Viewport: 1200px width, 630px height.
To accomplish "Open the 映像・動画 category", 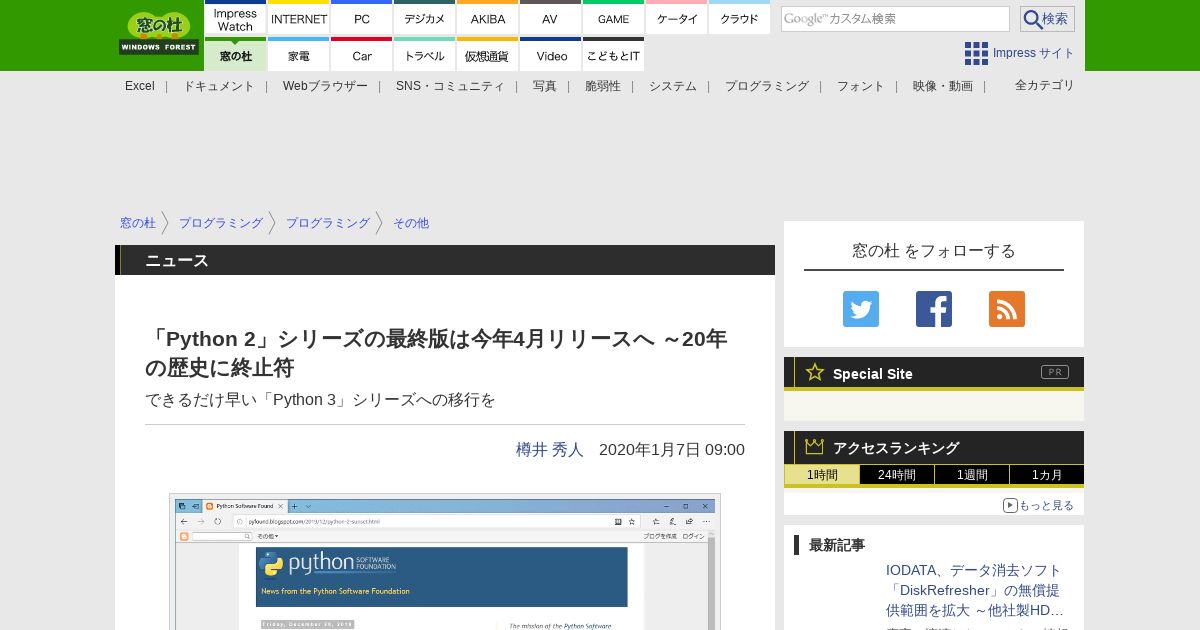I will pyautogui.click(x=943, y=86).
